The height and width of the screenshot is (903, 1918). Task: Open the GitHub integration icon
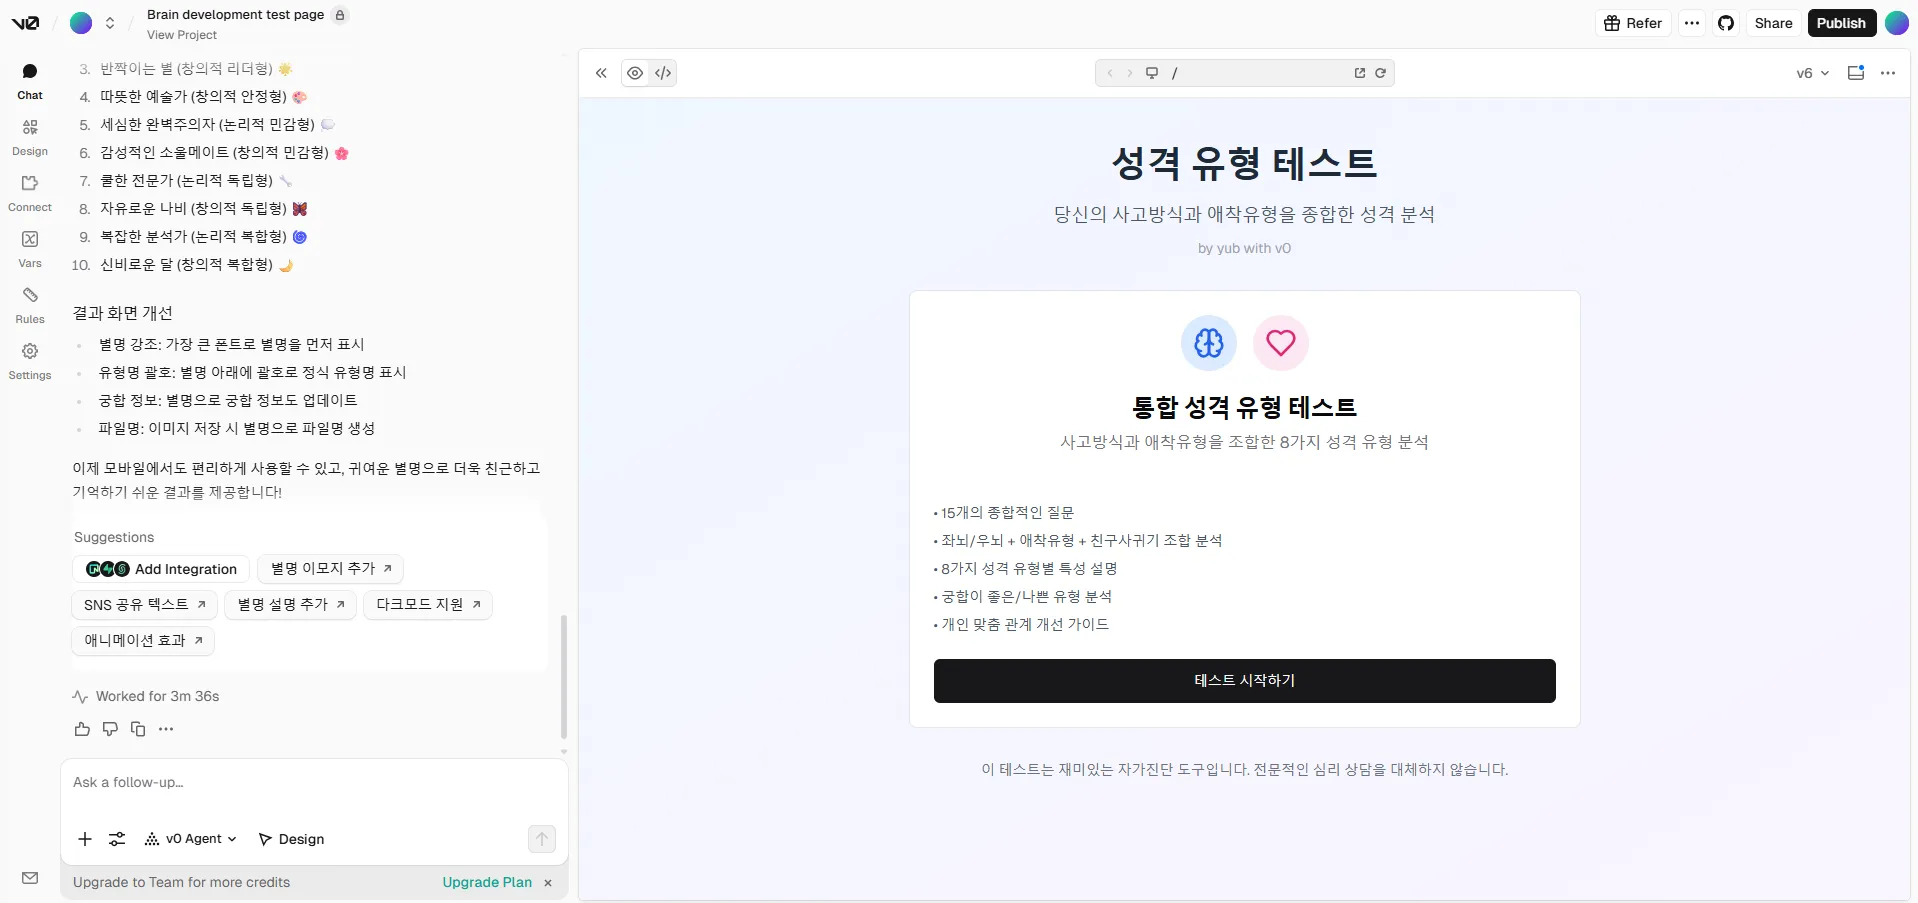coord(1726,23)
